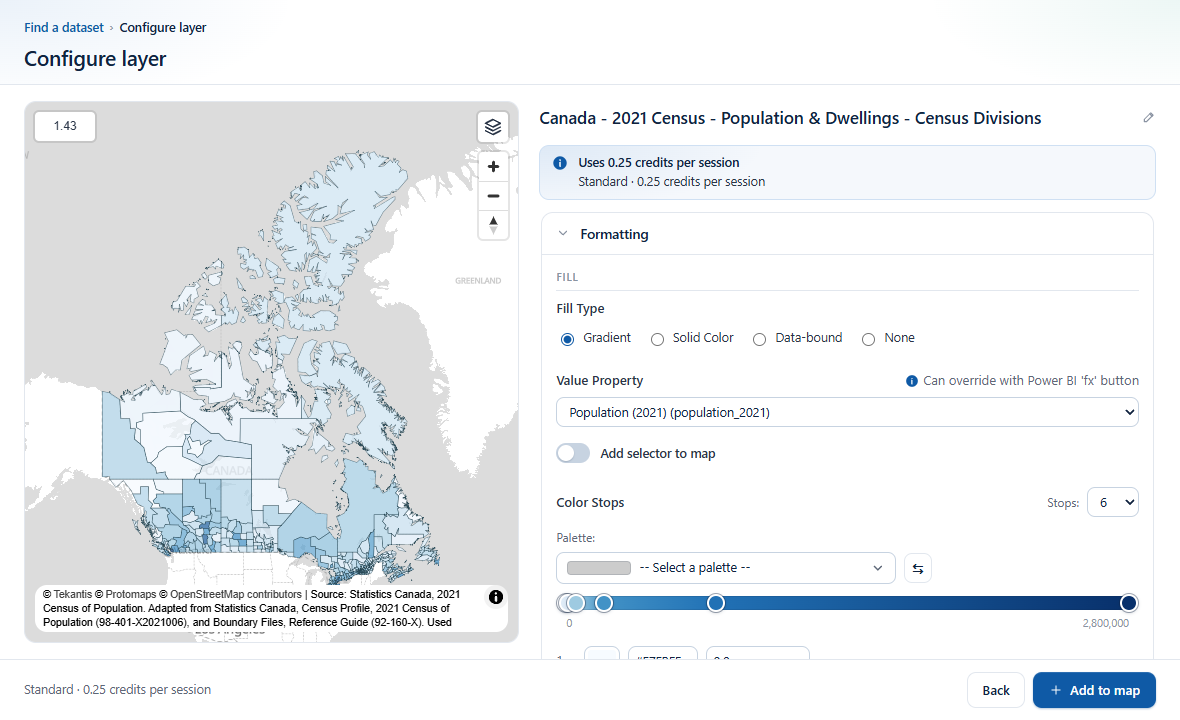The image size is (1180, 720).
Task: Click the map zoom level box 1.43
Action: pyautogui.click(x=65, y=126)
